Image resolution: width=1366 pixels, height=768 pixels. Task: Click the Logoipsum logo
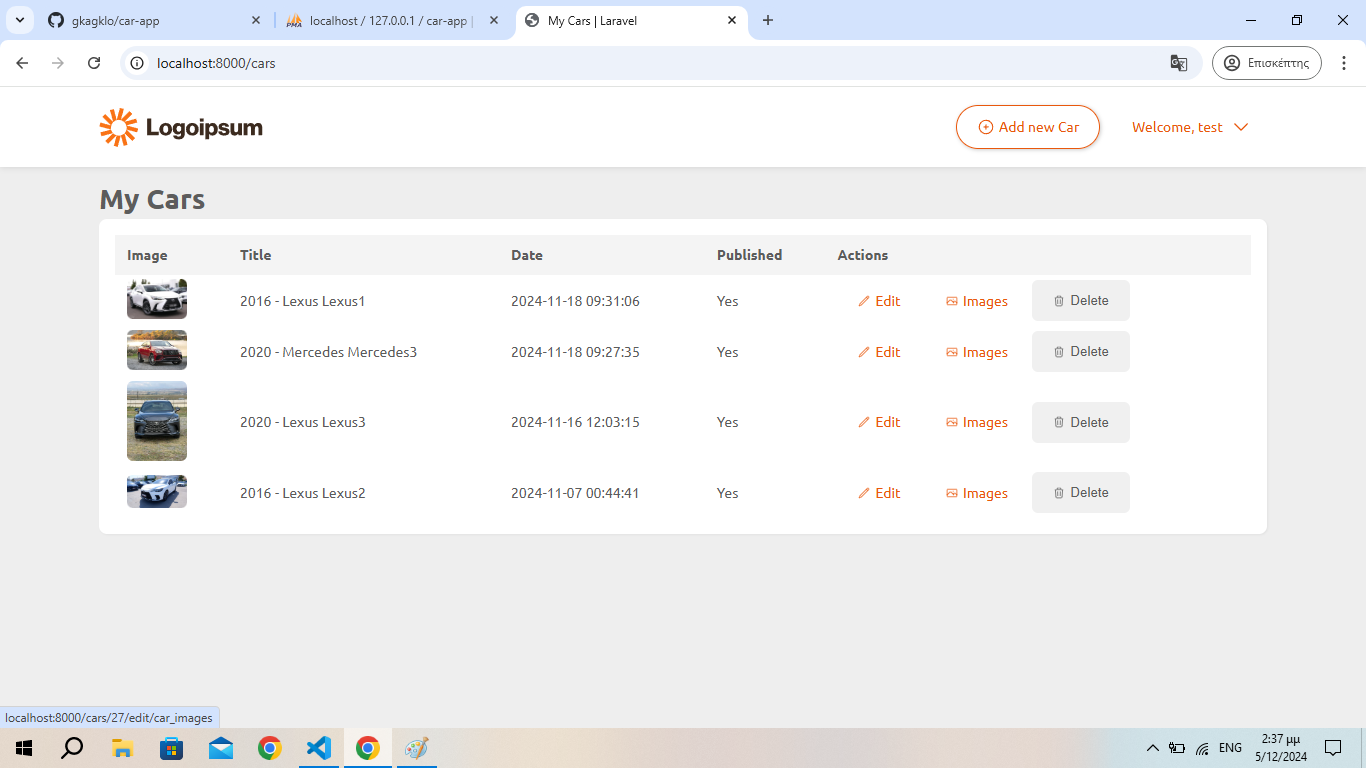pos(181,127)
